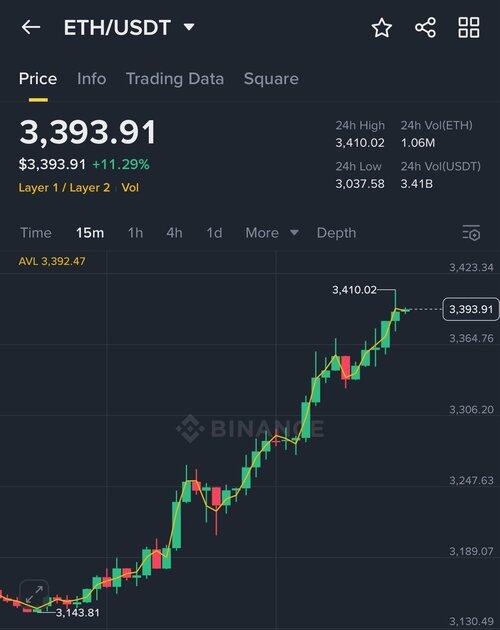500x630 pixels.
Task: Select the Price tab
Action: [x=38, y=79]
